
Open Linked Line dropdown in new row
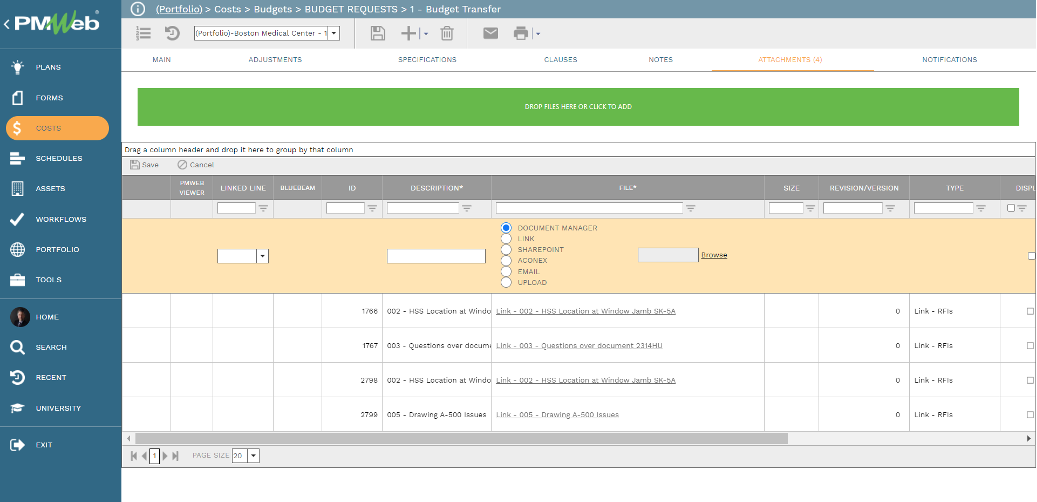coord(263,256)
